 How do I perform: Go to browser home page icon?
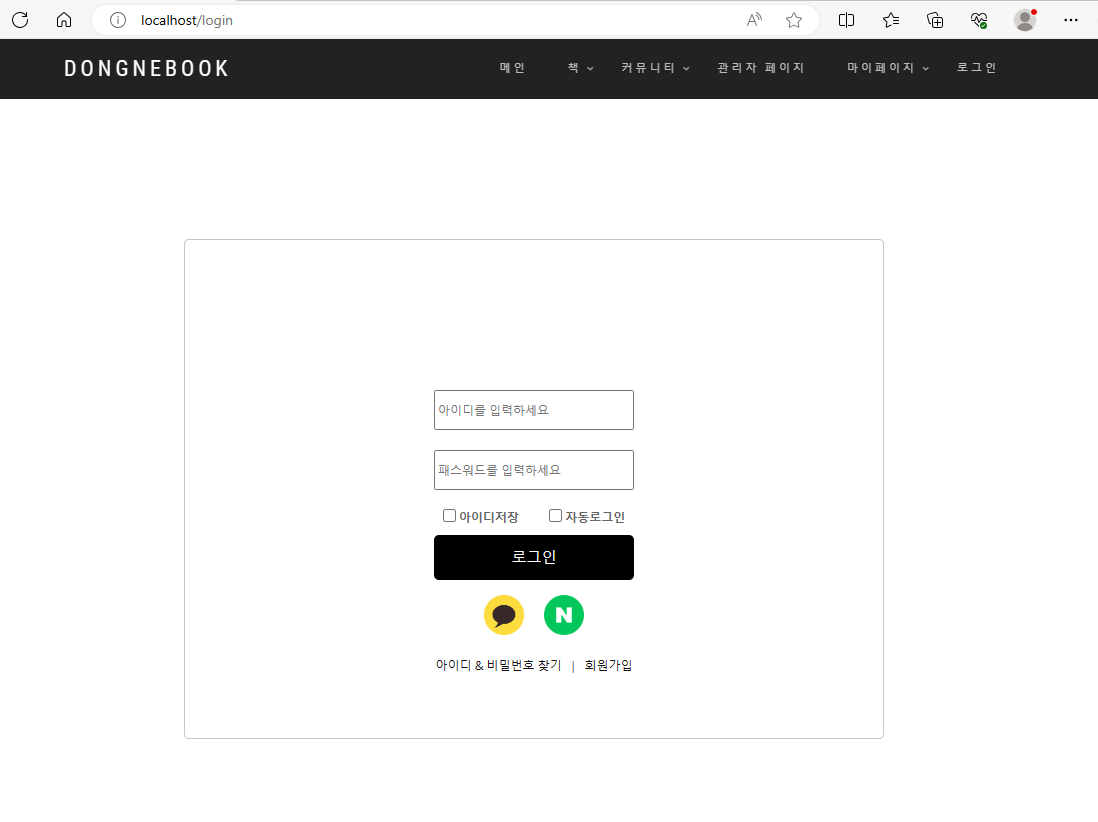[x=64, y=20]
